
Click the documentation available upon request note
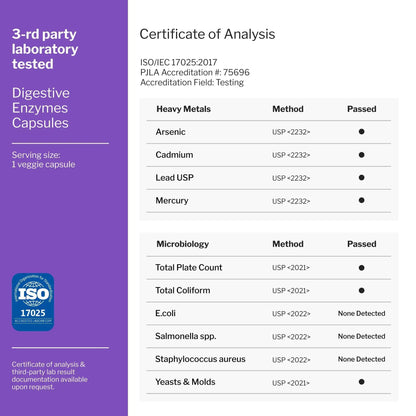pos(50,376)
